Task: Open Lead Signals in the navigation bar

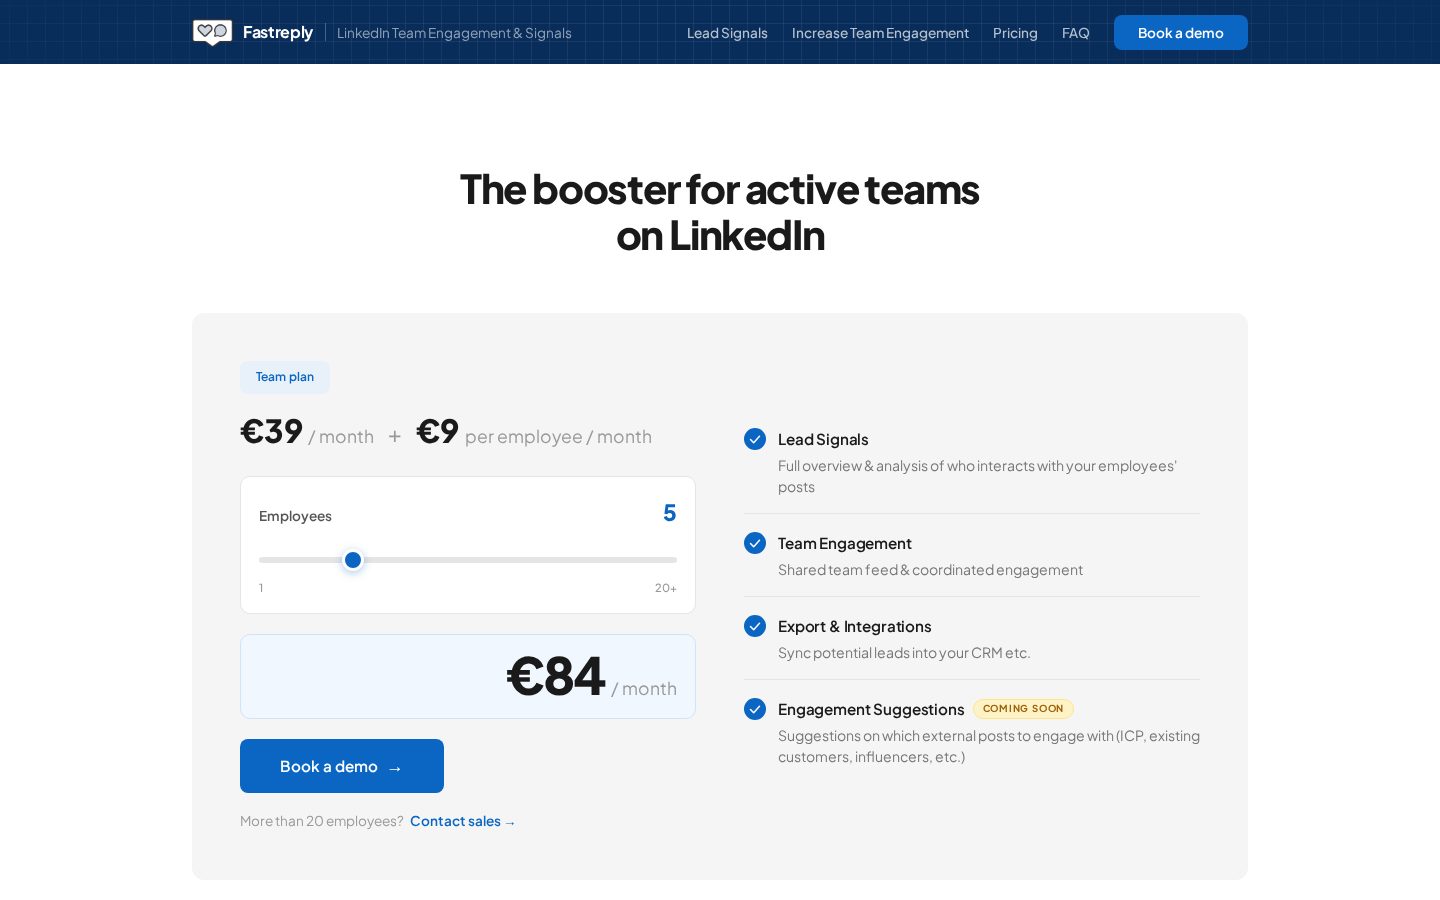Action: pyautogui.click(x=727, y=33)
